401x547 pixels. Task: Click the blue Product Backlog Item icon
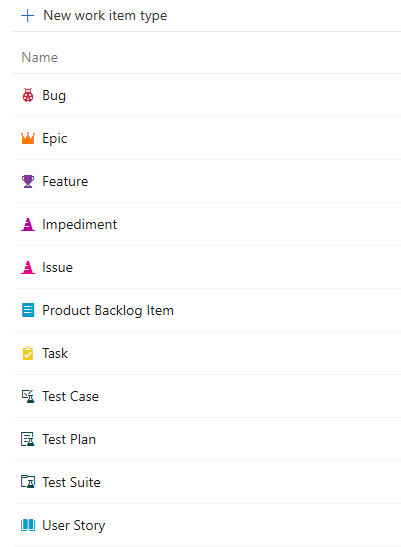click(x=28, y=310)
